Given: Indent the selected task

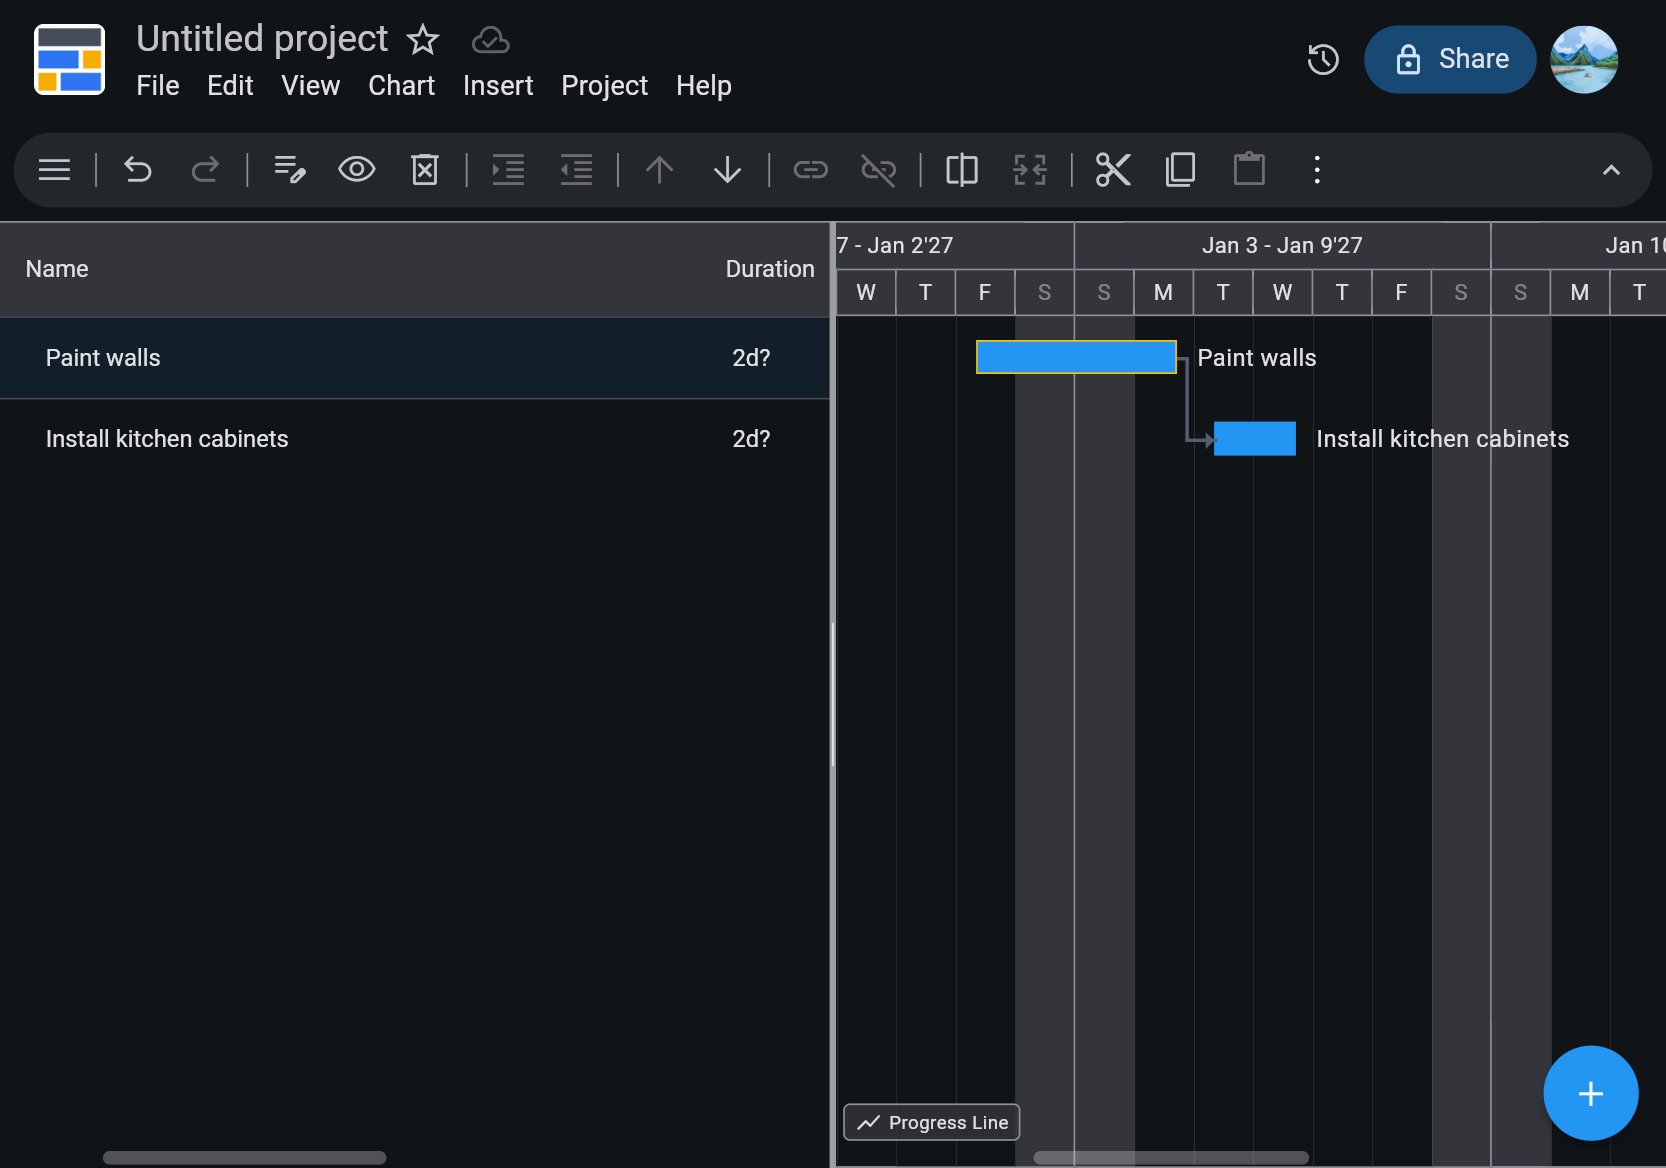Looking at the screenshot, I should pos(508,170).
